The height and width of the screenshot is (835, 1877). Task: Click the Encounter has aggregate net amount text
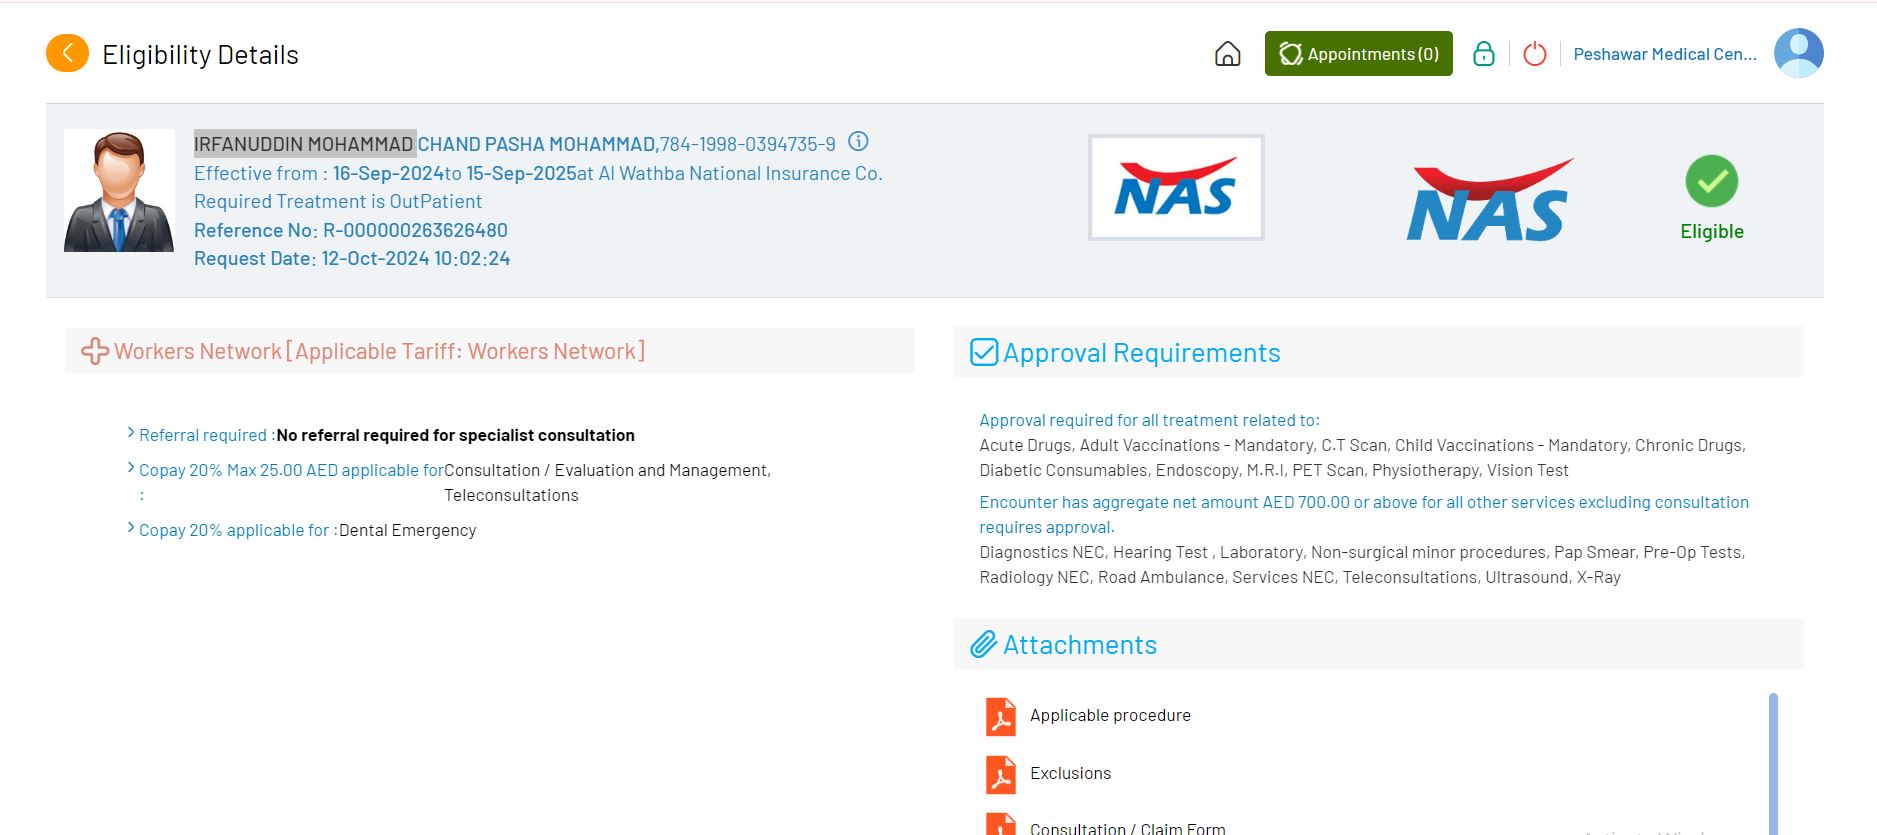click(x=1364, y=514)
